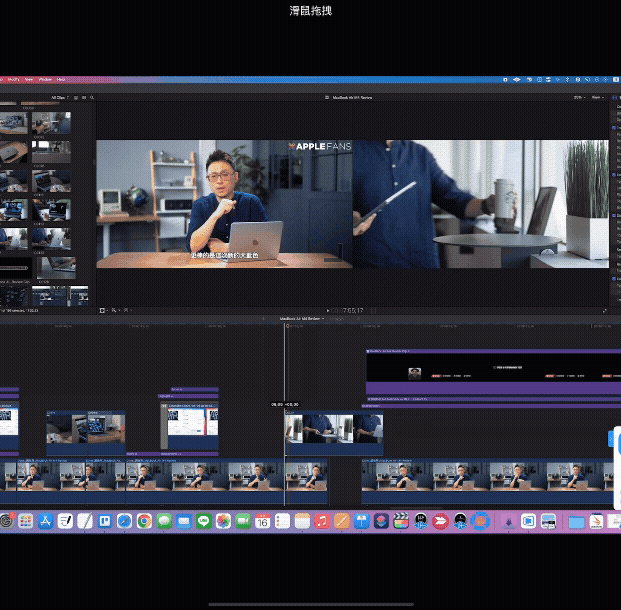
Task: Expand the viewer View options dropdown
Action: [x=598, y=98]
